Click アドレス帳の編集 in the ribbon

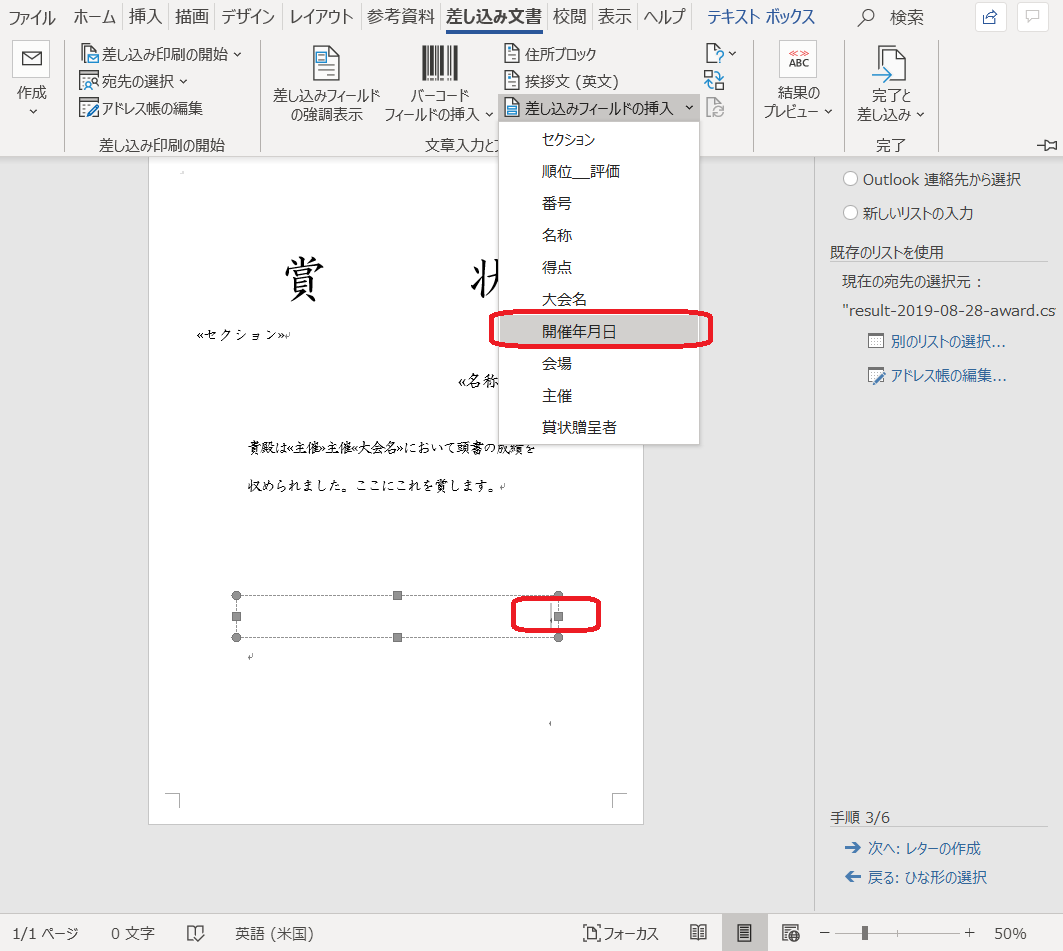coord(142,108)
